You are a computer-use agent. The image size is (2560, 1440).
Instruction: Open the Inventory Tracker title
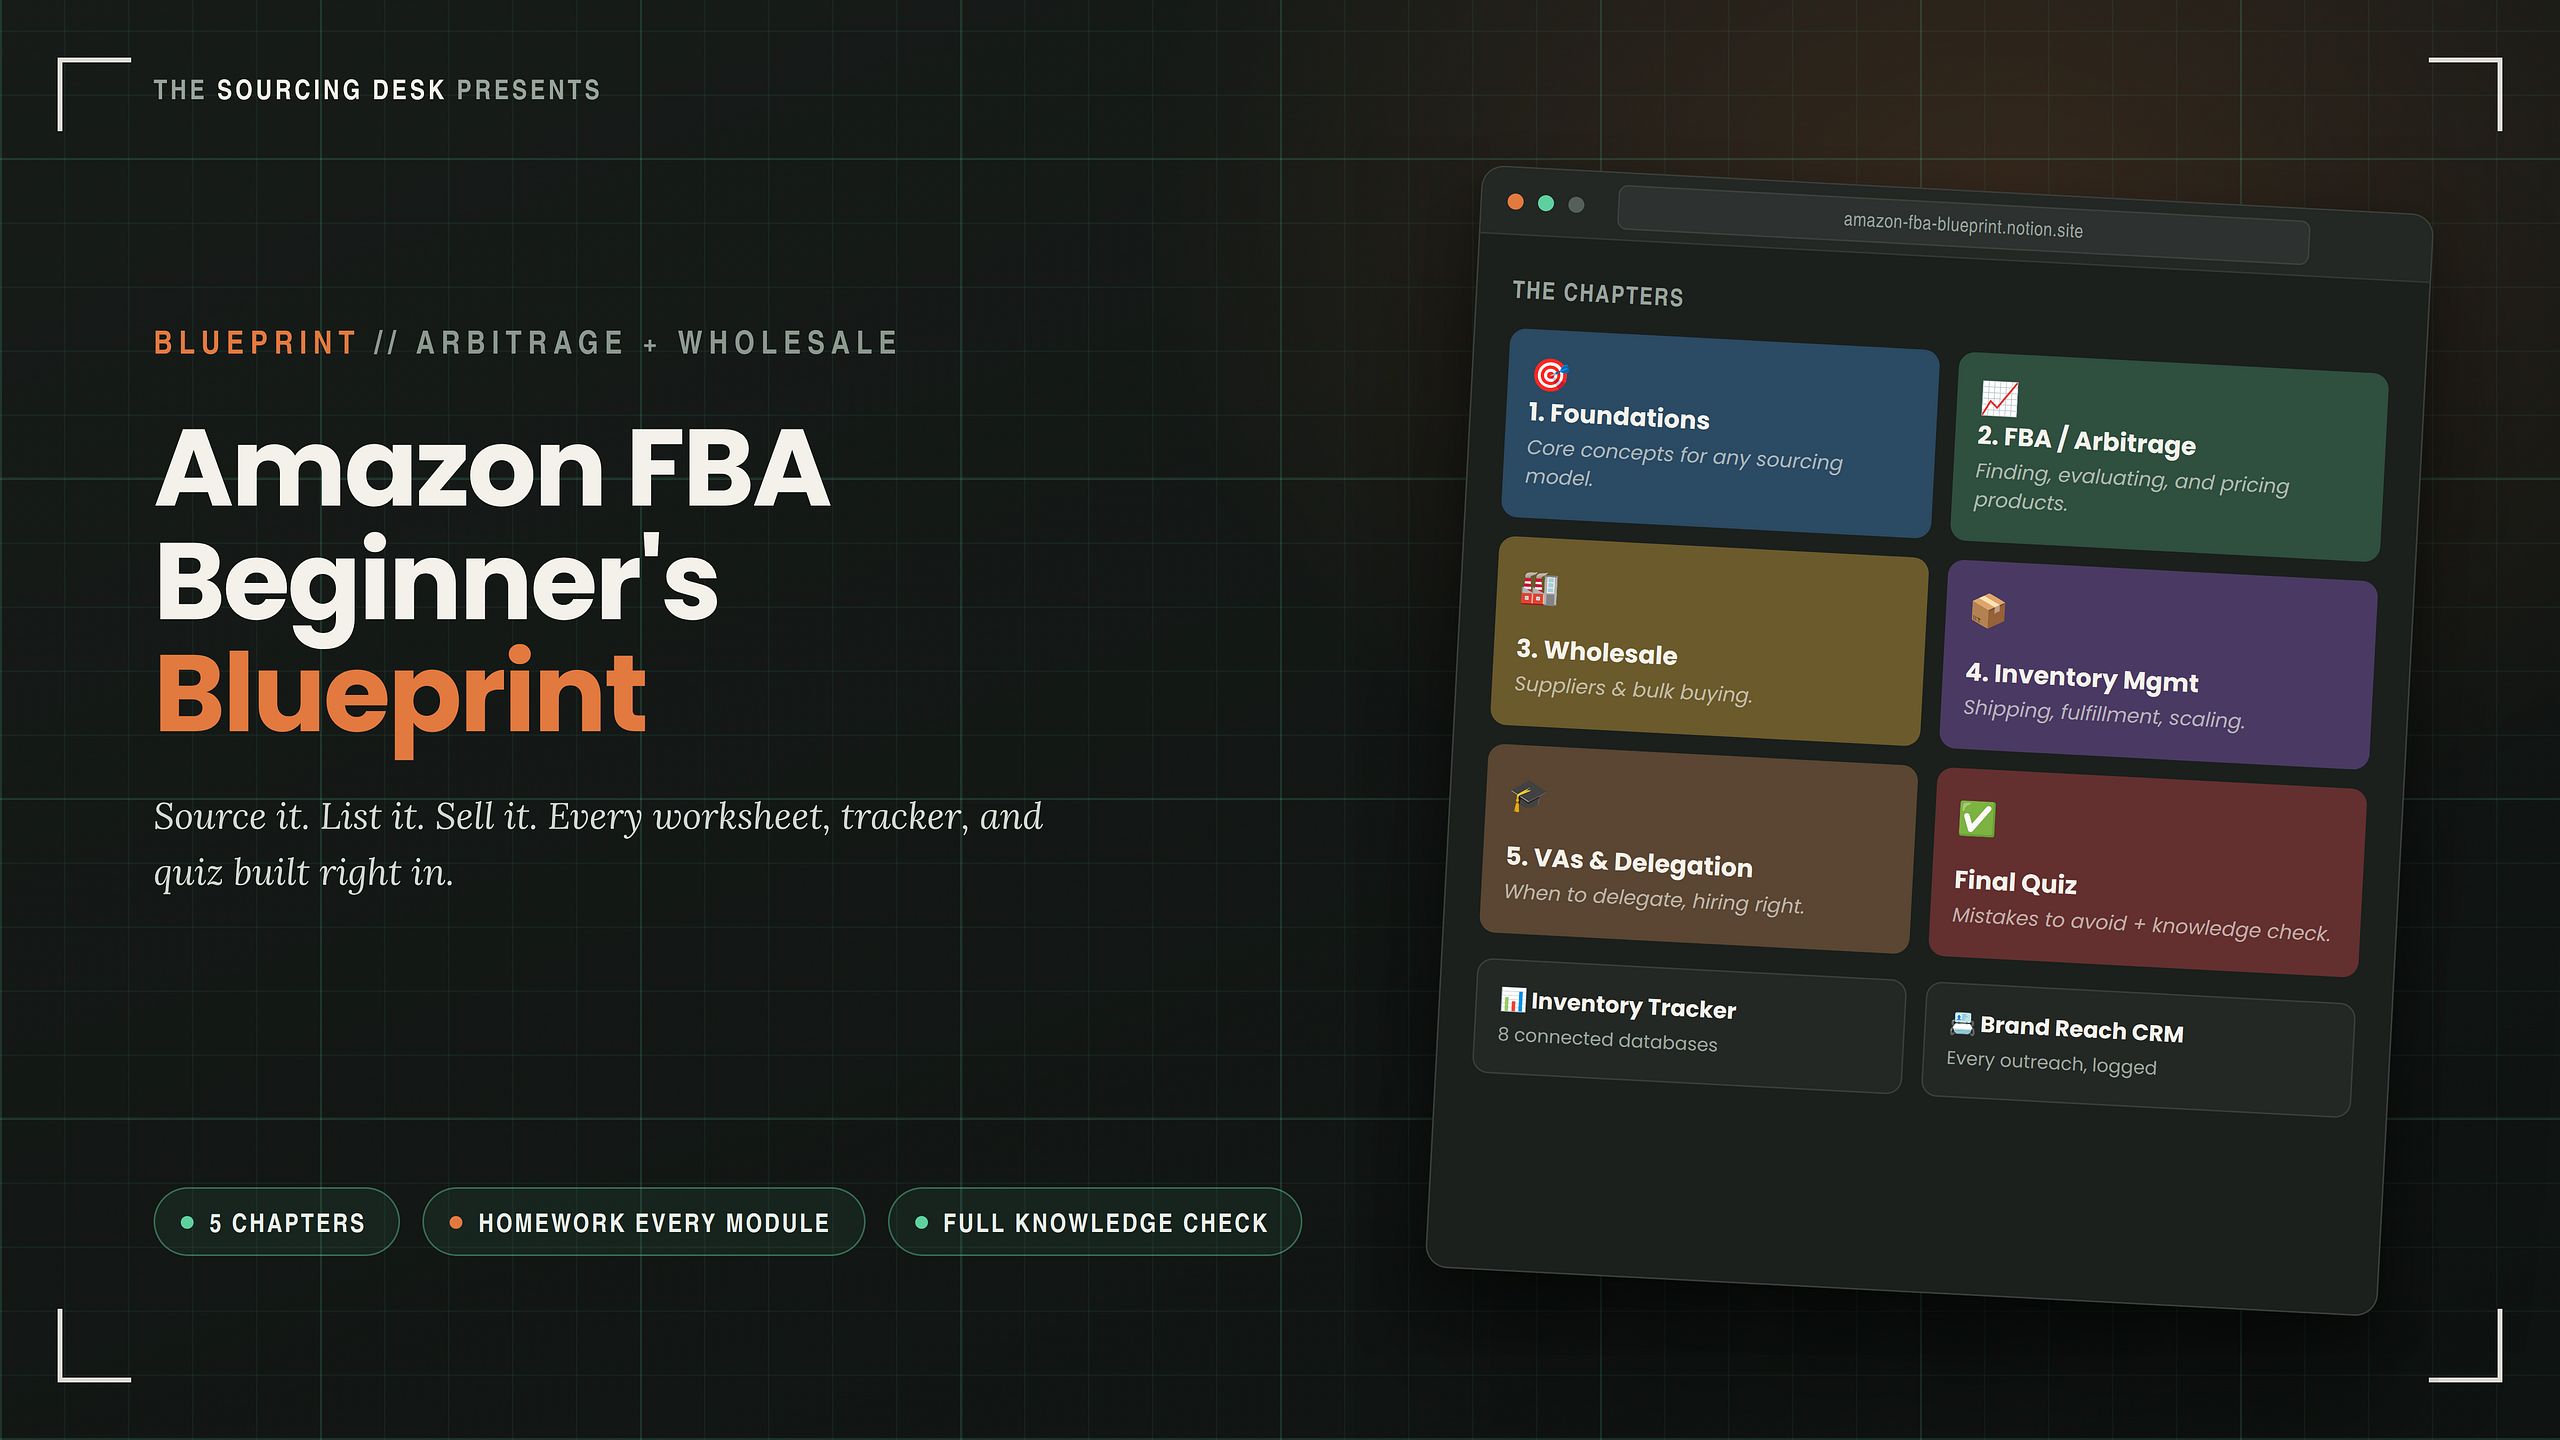click(x=1633, y=1005)
